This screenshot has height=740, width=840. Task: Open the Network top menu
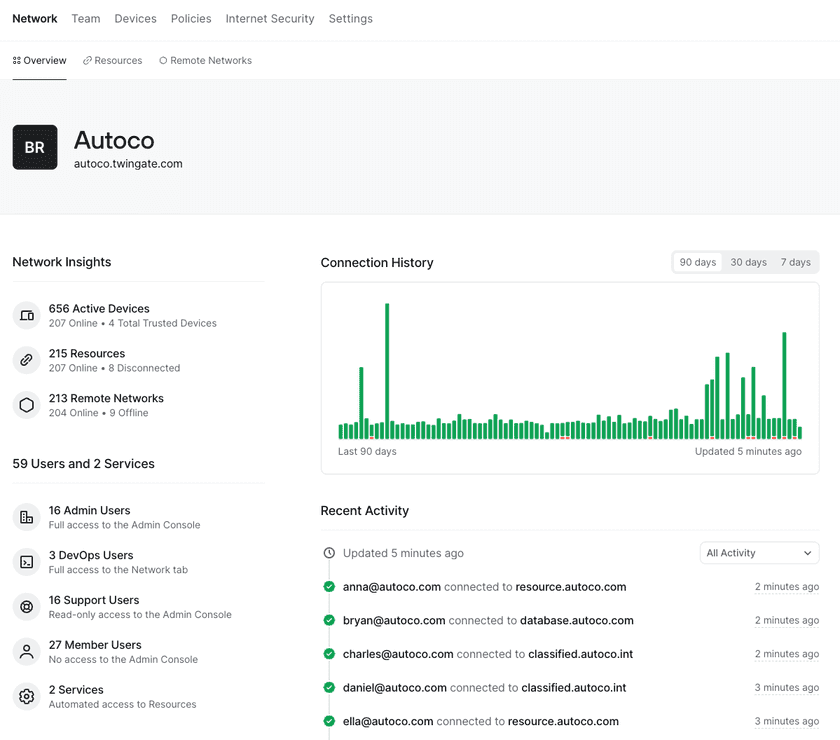(x=35, y=19)
